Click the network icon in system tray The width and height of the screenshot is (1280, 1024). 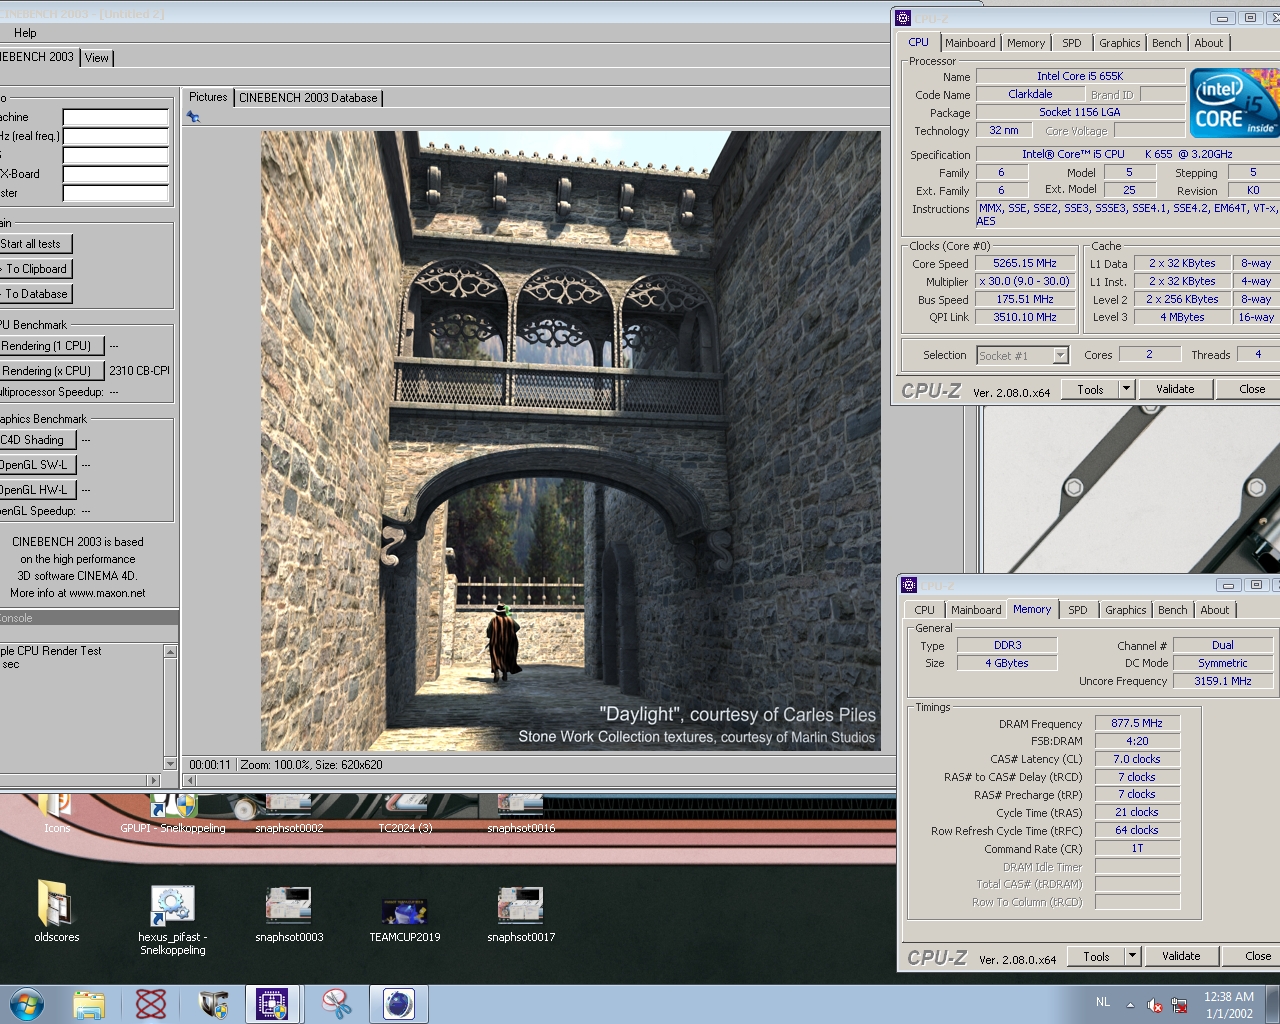coord(1179,1005)
